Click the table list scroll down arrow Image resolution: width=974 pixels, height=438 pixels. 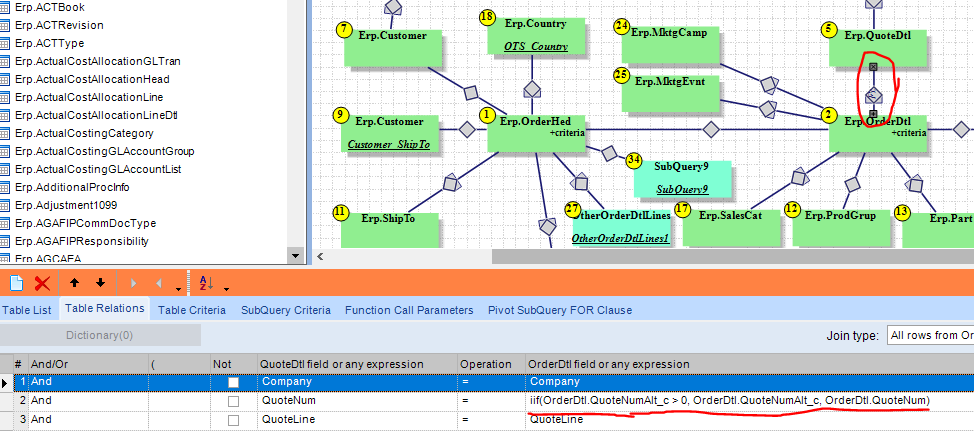click(x=295, y=255)
